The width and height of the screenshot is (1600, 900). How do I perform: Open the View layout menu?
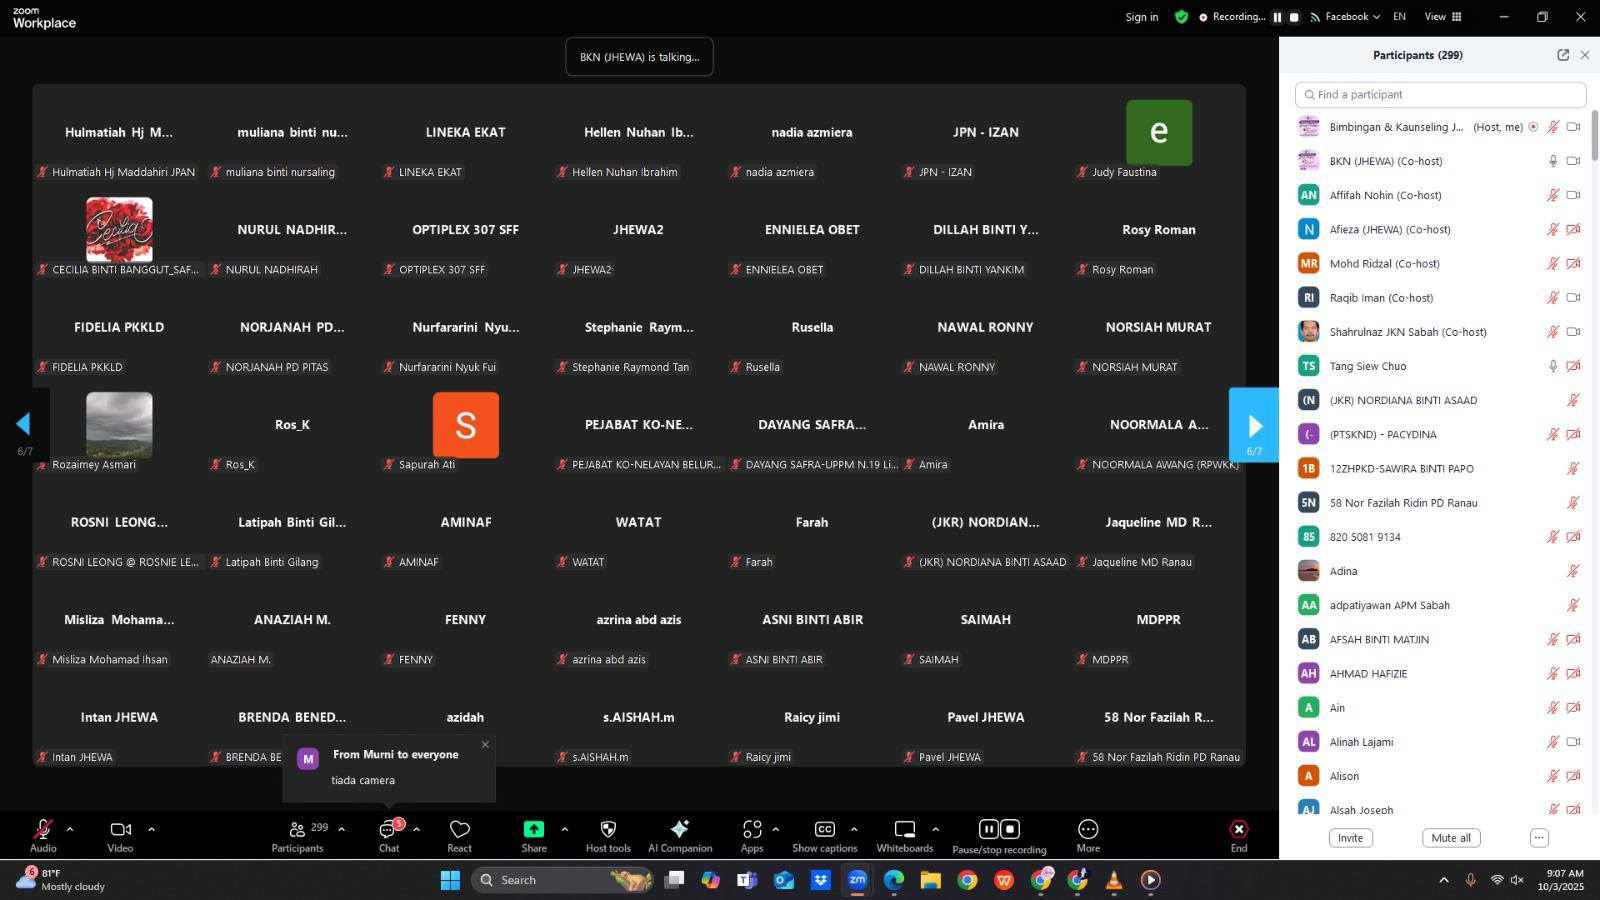click(1443, 17)
